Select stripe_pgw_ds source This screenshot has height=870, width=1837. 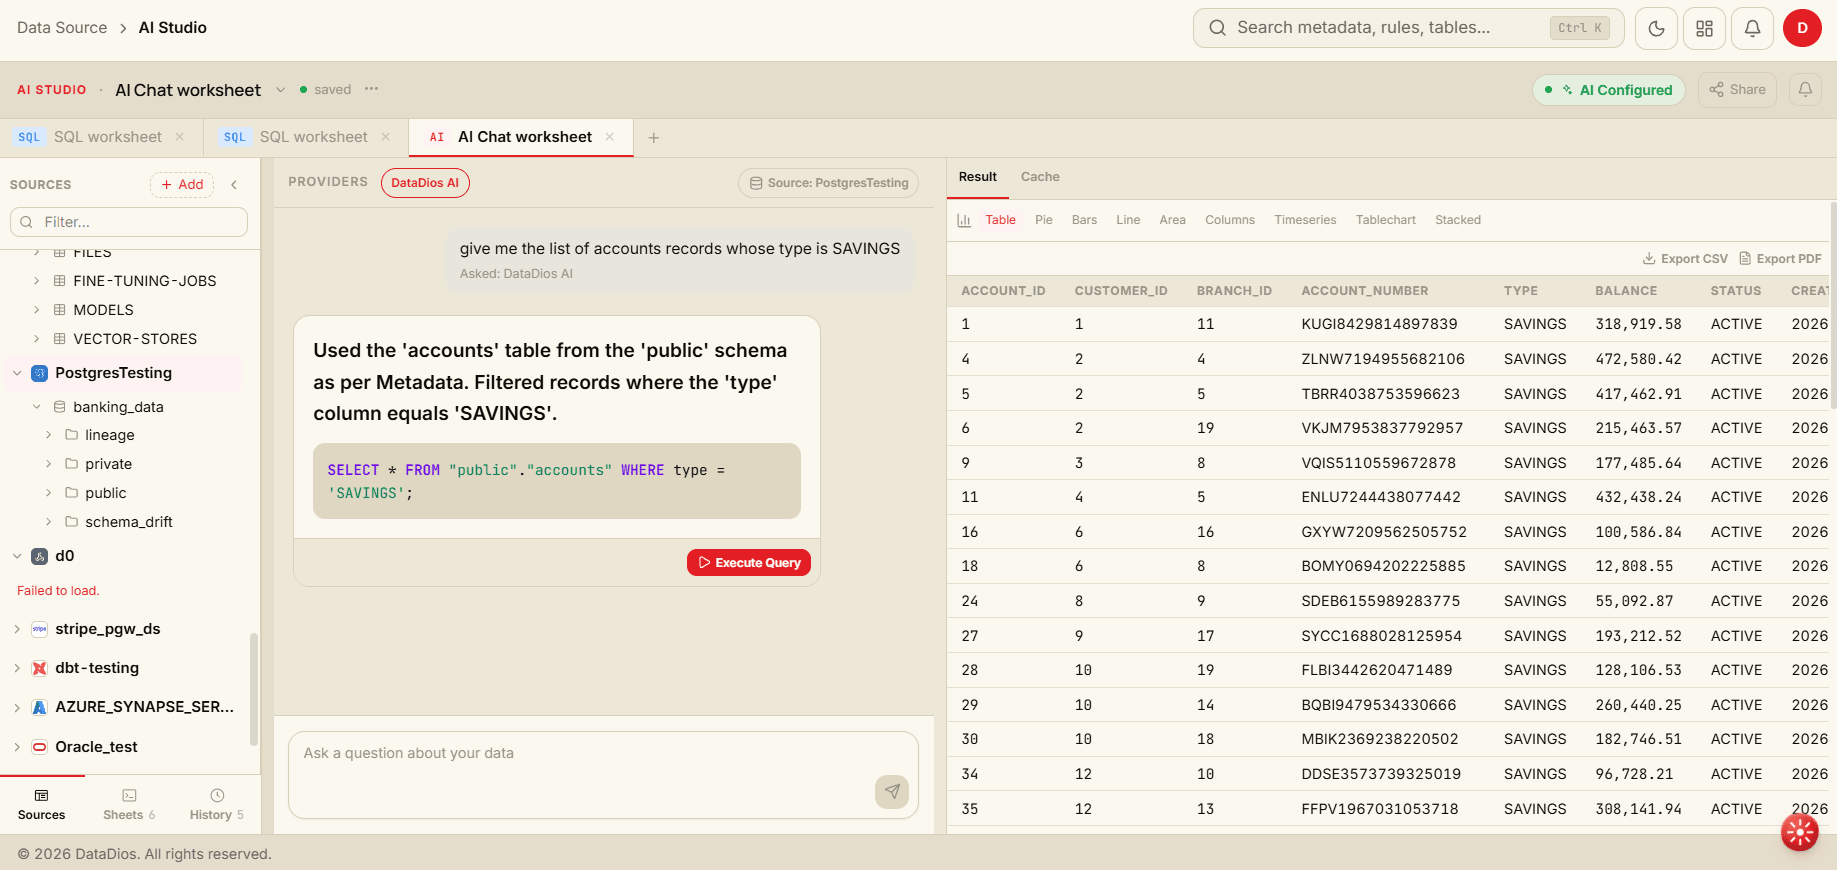tap(107, 629)
